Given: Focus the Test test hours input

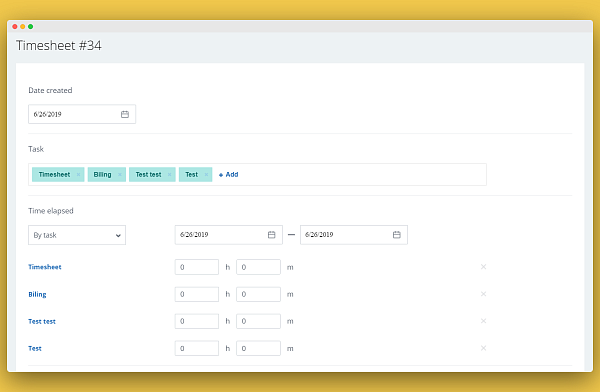Looking at the screenshot, I should pos(197,321).
